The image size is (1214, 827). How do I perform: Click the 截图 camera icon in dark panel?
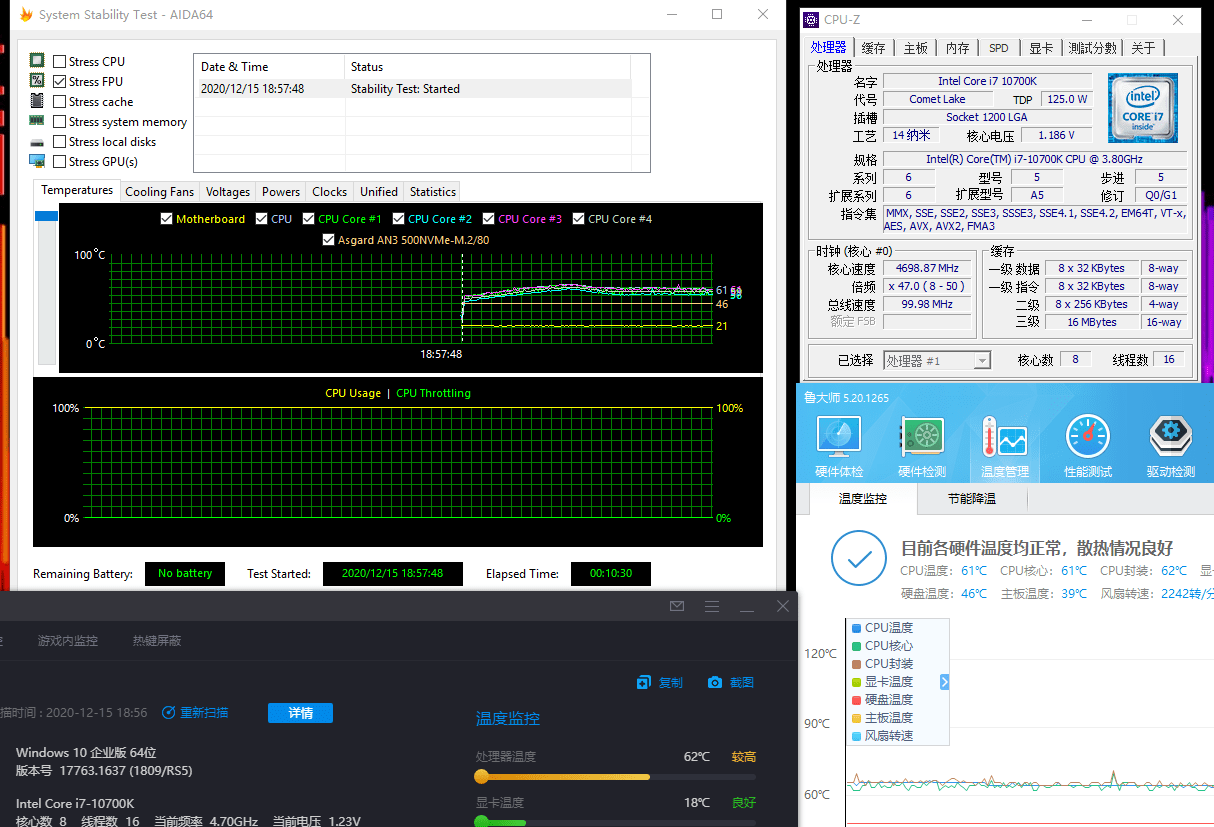pyautogui.click(x=715, y=682)
